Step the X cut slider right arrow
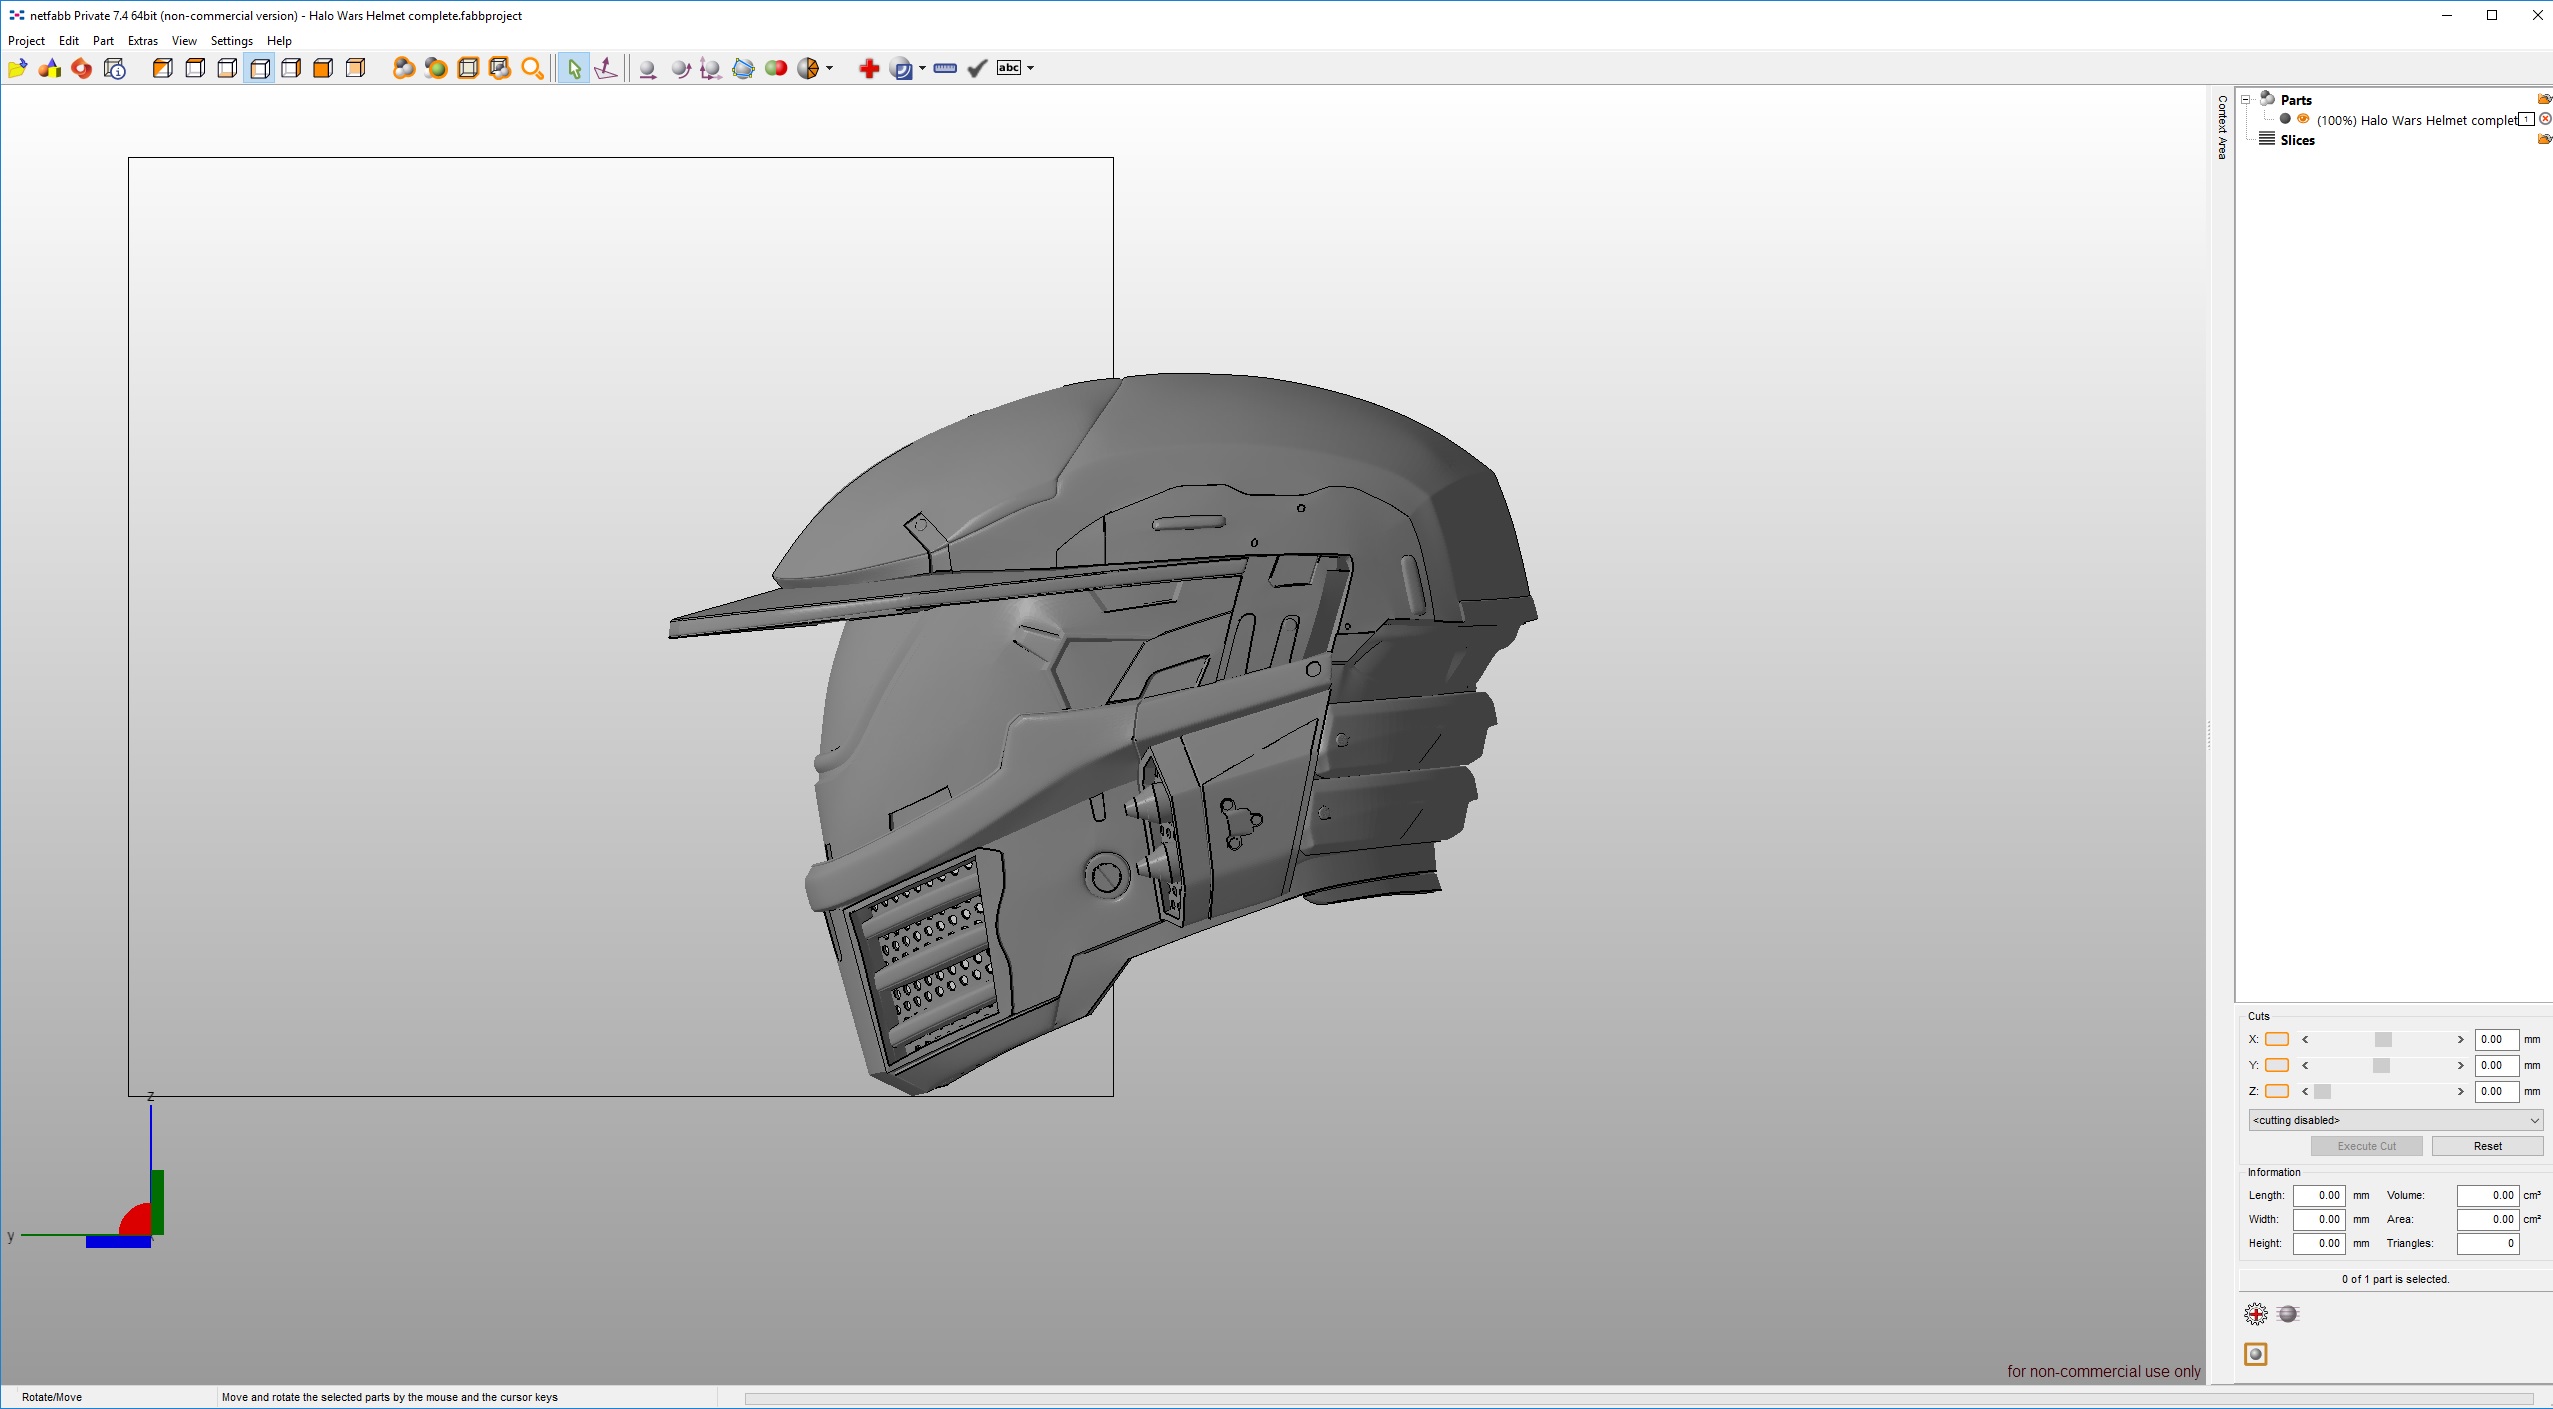This screenshot has height=1409, width=2553. point(2461,1040)
